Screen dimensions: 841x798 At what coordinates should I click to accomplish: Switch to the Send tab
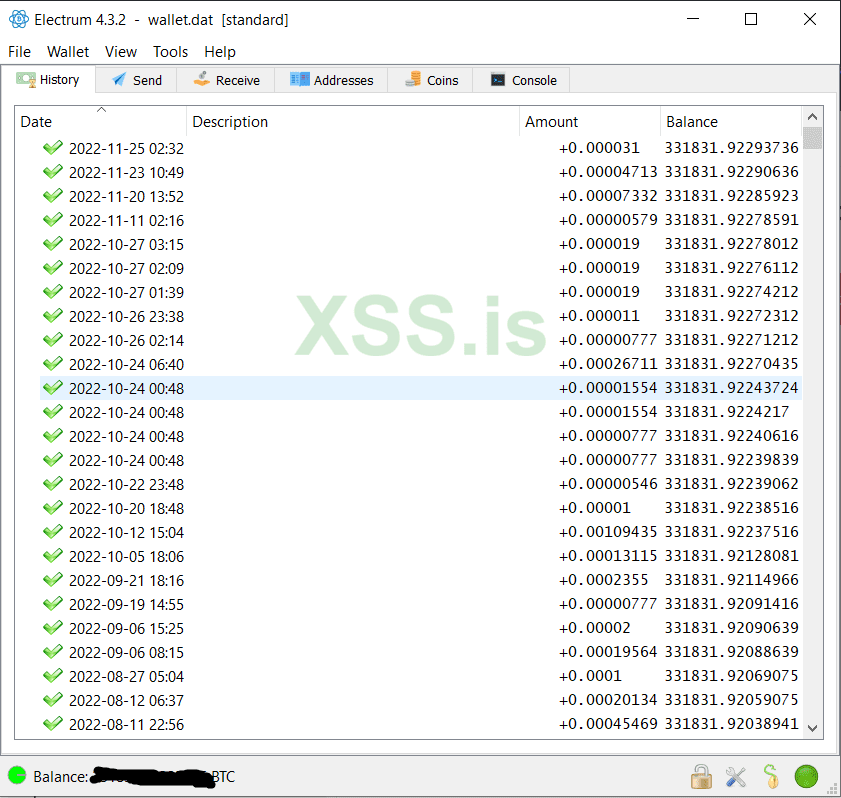[137, 80]
